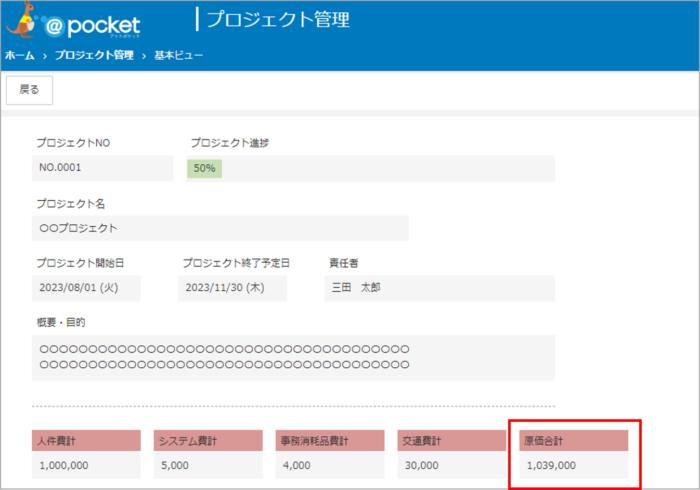700x490 pixels.
Task: Click the start date 2023/08/01 (火)
Action: (86, 288)
